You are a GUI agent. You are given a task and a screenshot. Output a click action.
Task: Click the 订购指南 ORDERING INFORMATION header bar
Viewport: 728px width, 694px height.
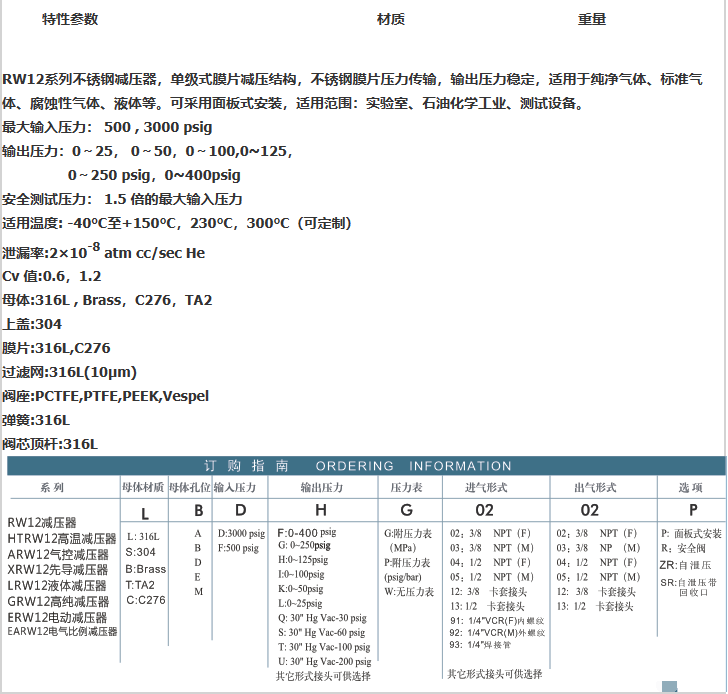pos(366,466)
